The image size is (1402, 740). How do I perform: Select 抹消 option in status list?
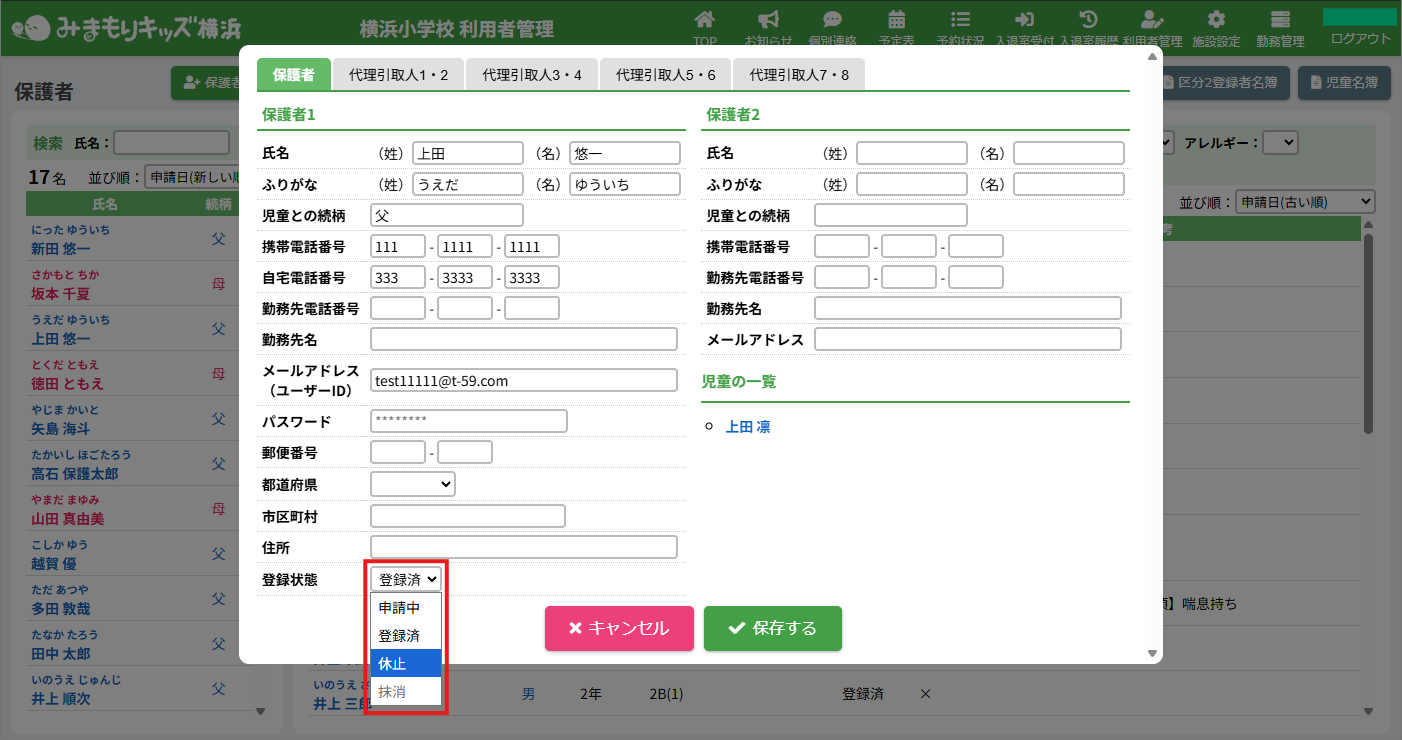(406, 691)
